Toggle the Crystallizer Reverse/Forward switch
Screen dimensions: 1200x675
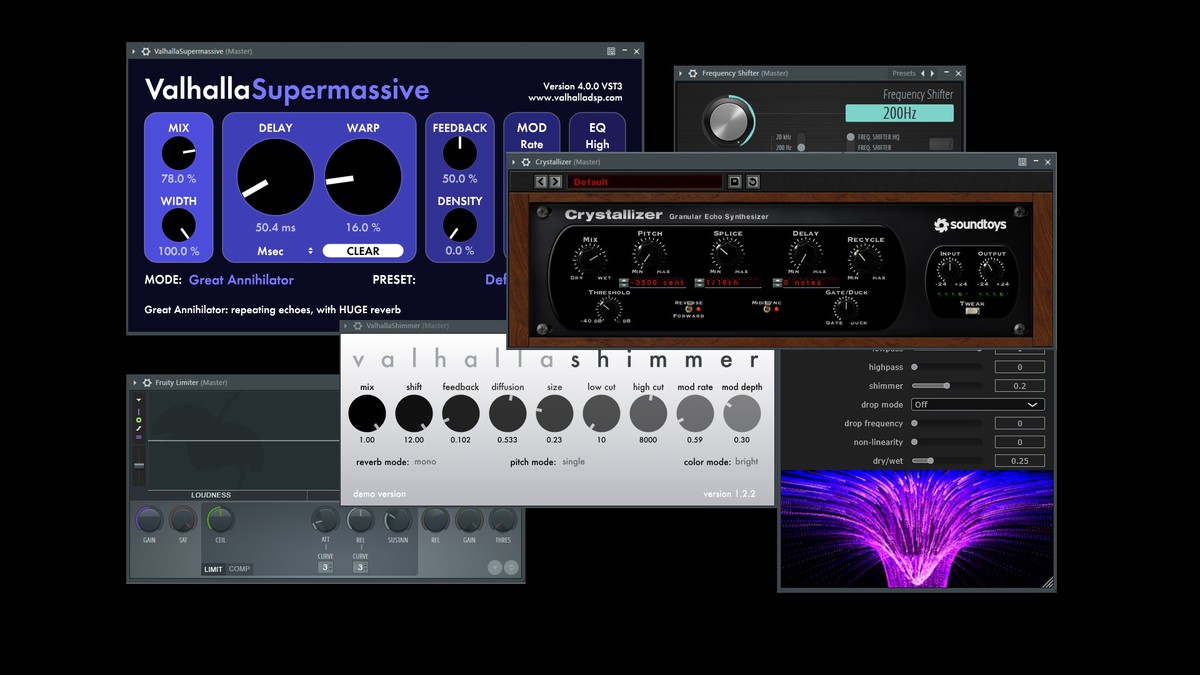coord(690,309)
